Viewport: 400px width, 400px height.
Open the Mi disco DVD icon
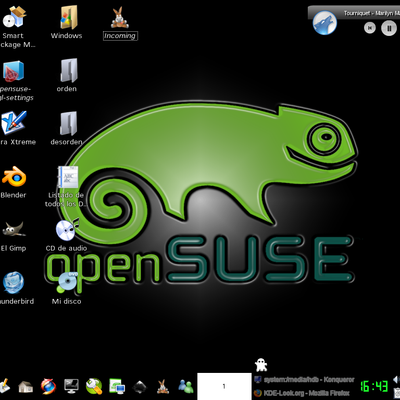pos(67,283)
